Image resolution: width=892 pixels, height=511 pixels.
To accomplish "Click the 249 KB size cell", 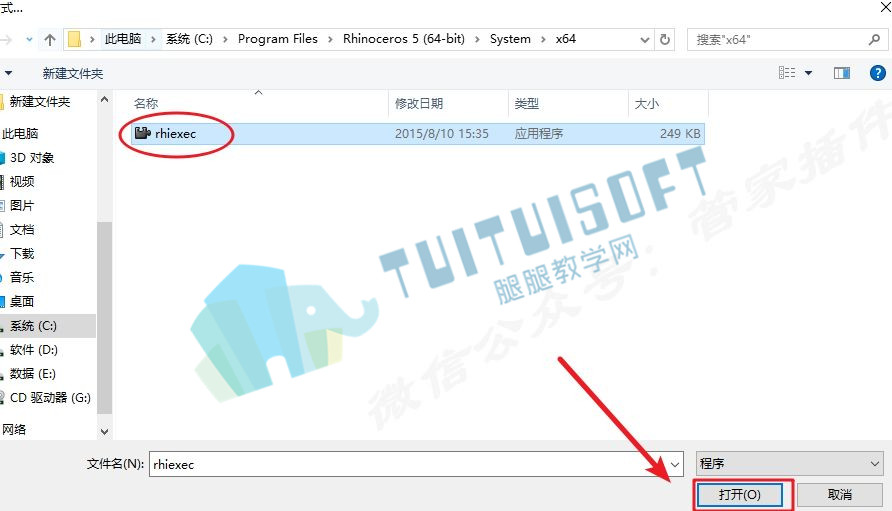I will coord(680,134).
